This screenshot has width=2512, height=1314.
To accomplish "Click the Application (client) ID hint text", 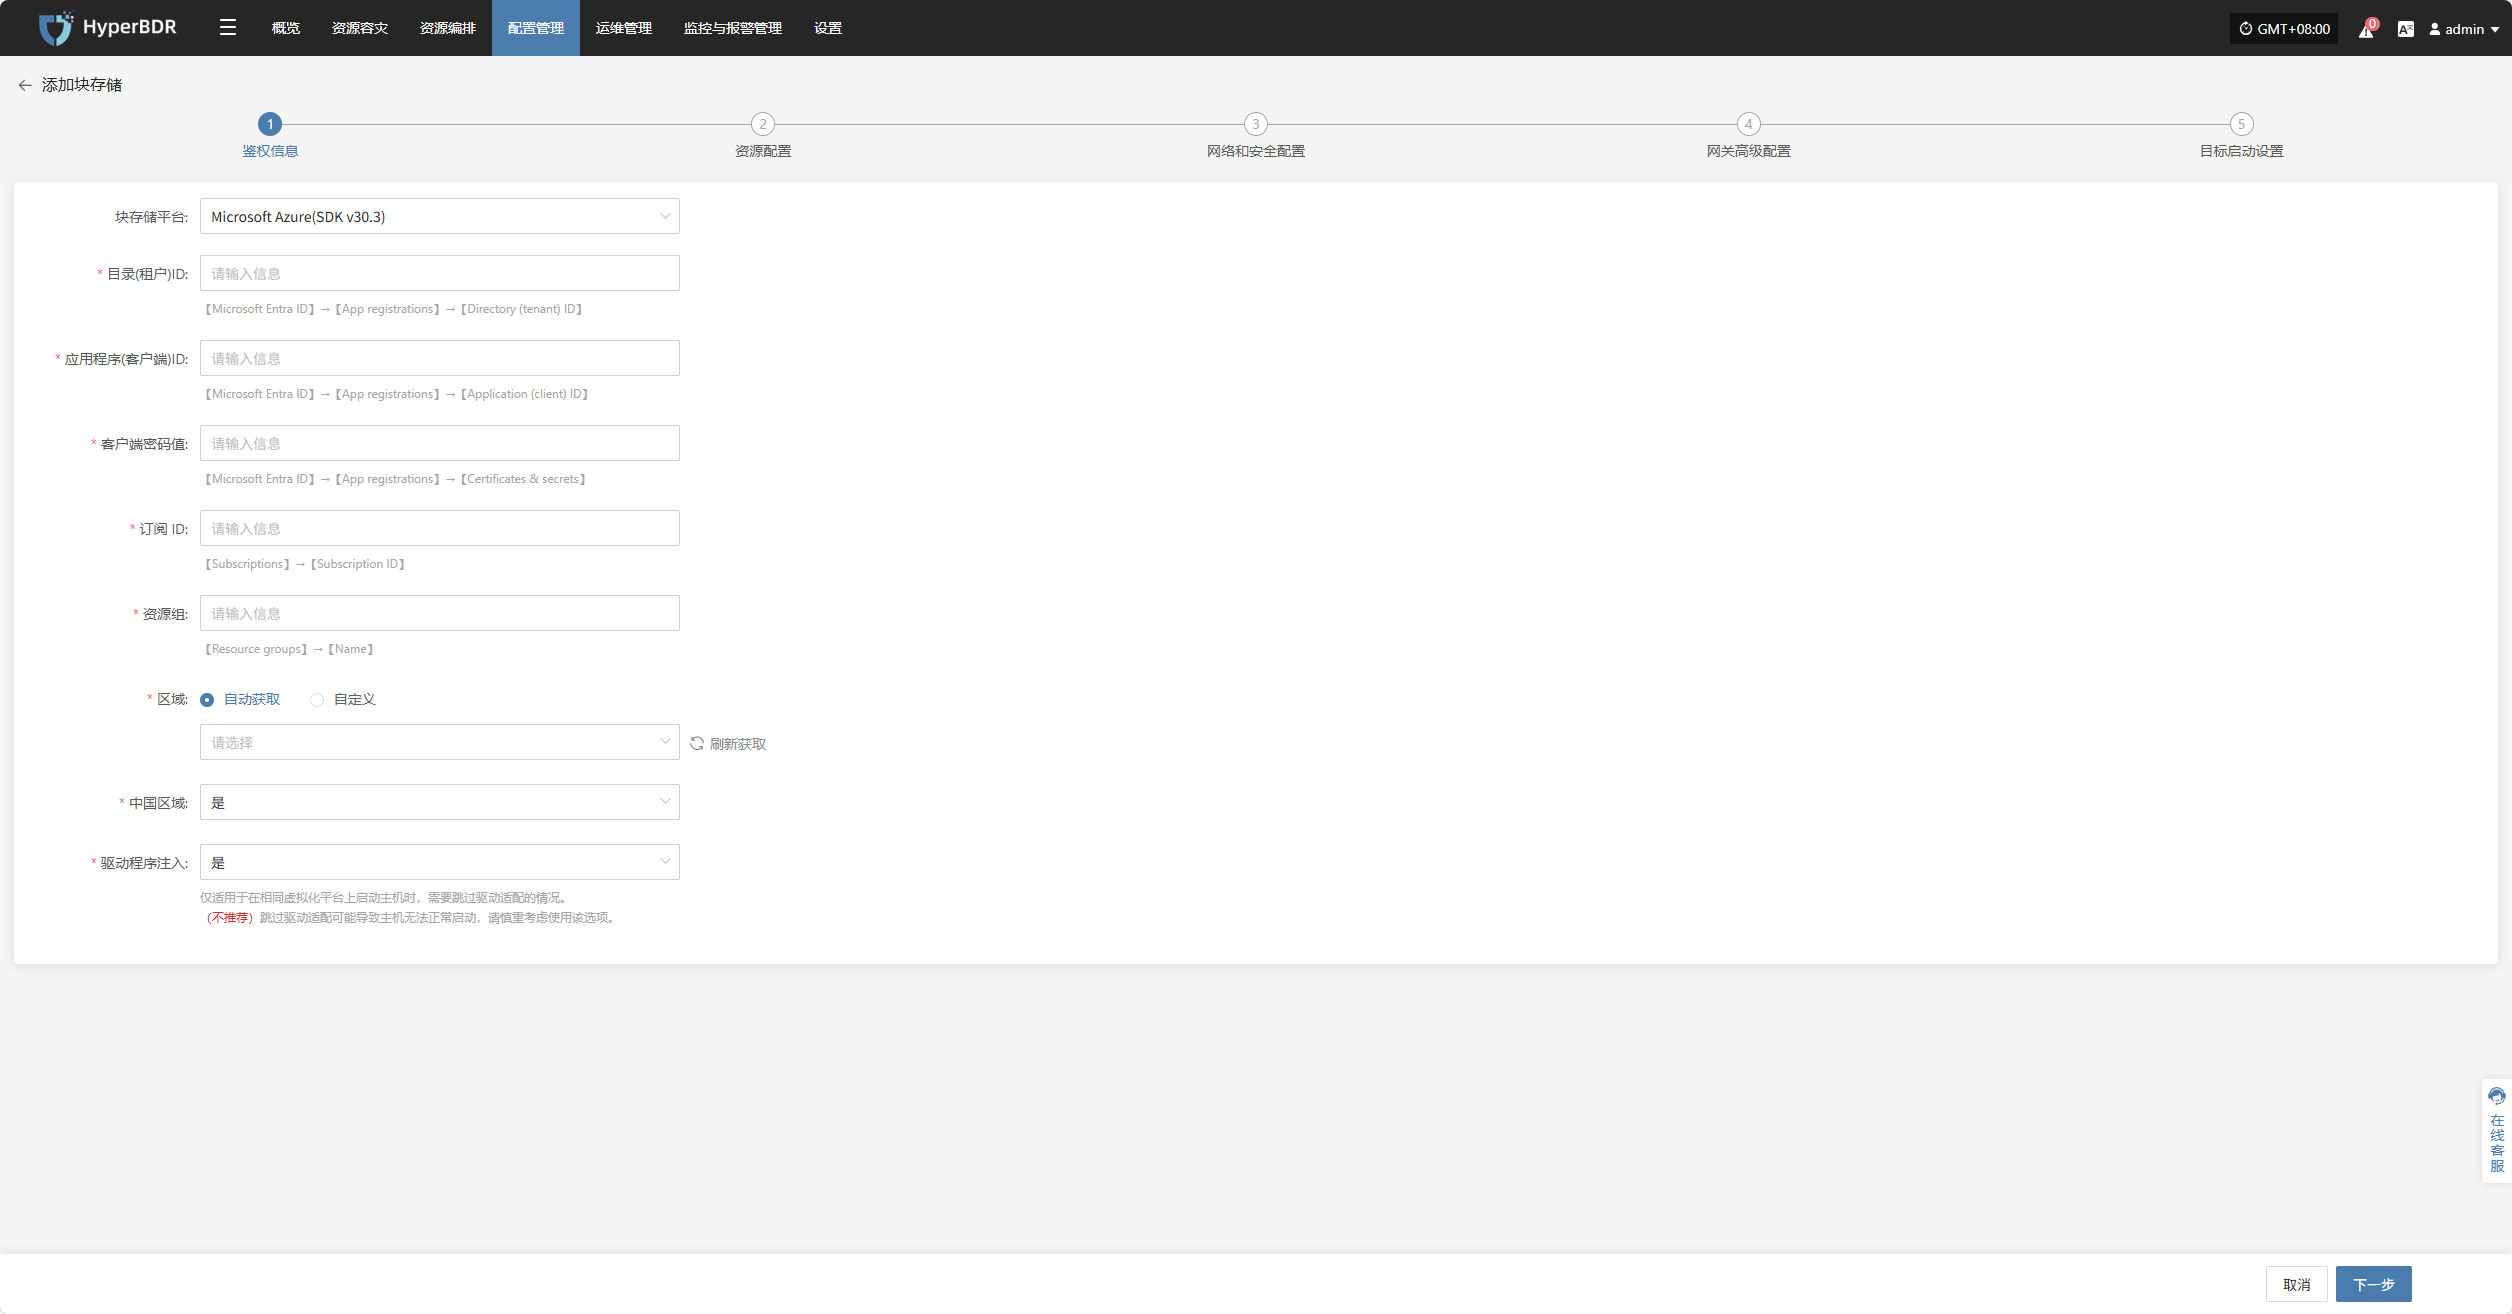I will coord(397,394).
